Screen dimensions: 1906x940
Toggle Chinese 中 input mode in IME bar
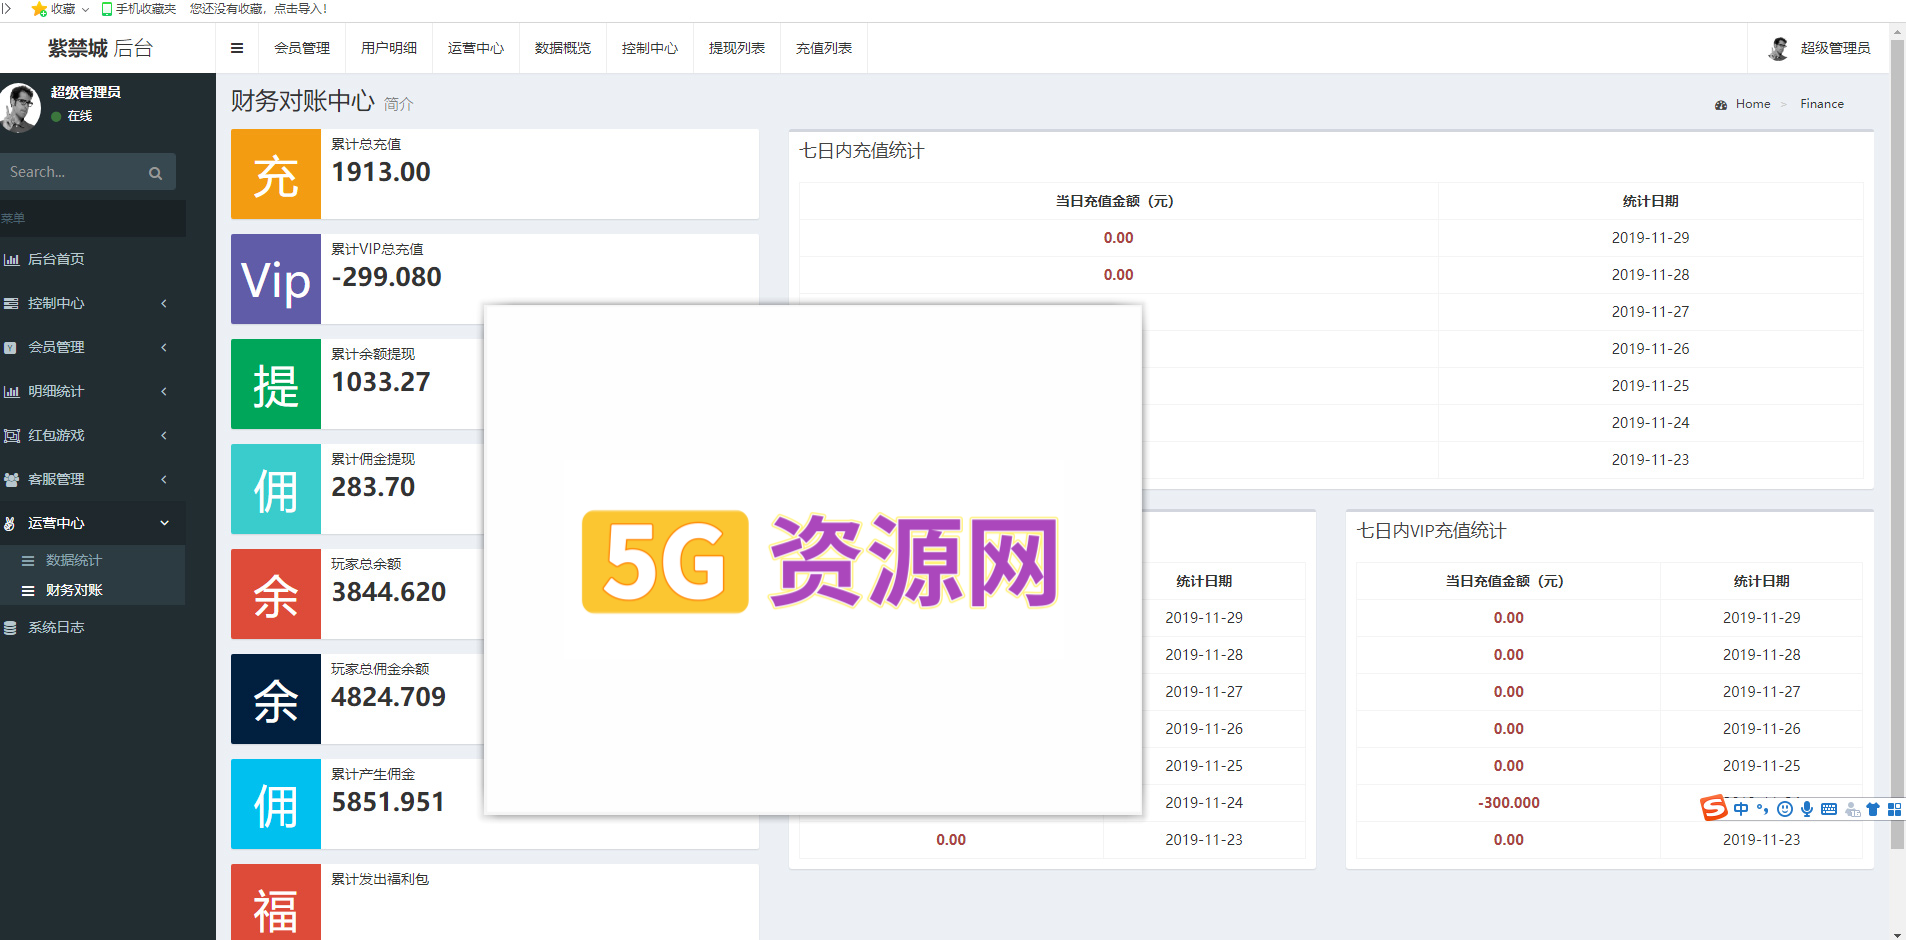coord(1741,809)
